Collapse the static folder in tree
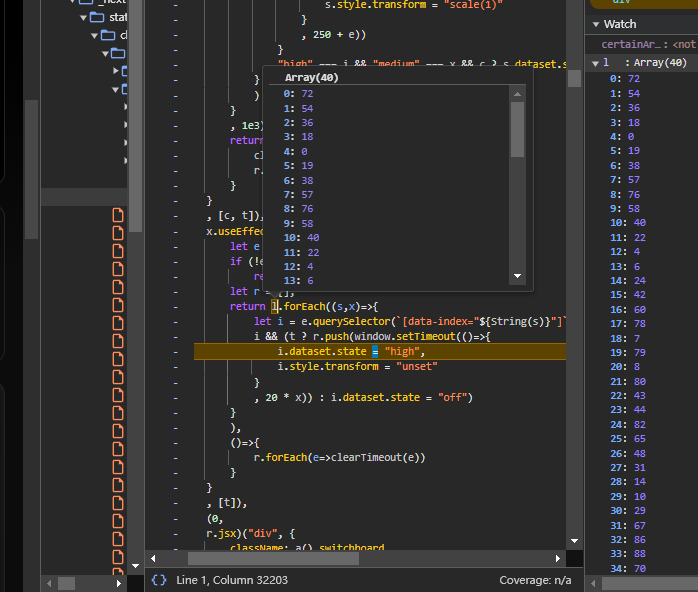Image resolution: width=698 pixels, height=592 pixels. pos(81,18)
